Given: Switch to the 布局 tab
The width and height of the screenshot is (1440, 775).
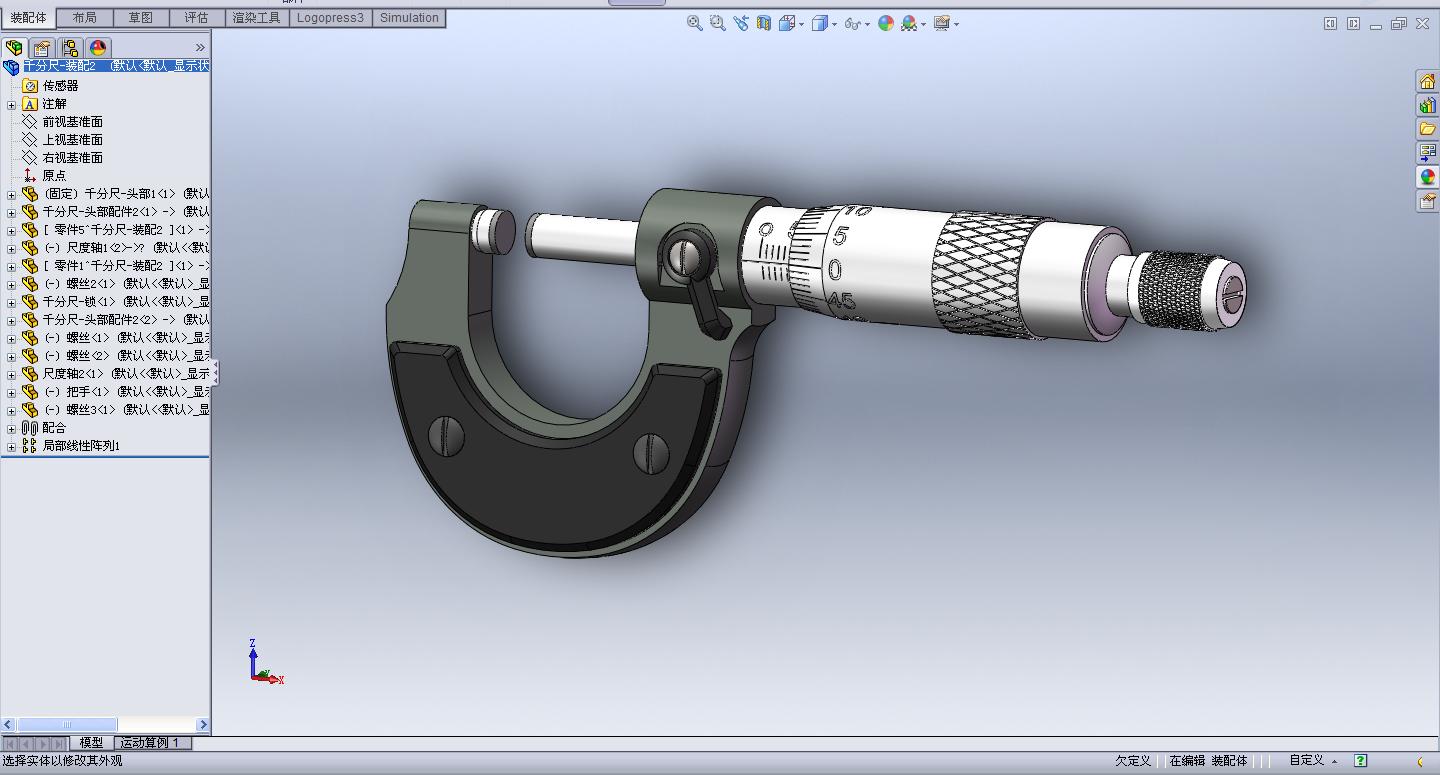Looking at the screenshot, I should [x=85, y=18].
